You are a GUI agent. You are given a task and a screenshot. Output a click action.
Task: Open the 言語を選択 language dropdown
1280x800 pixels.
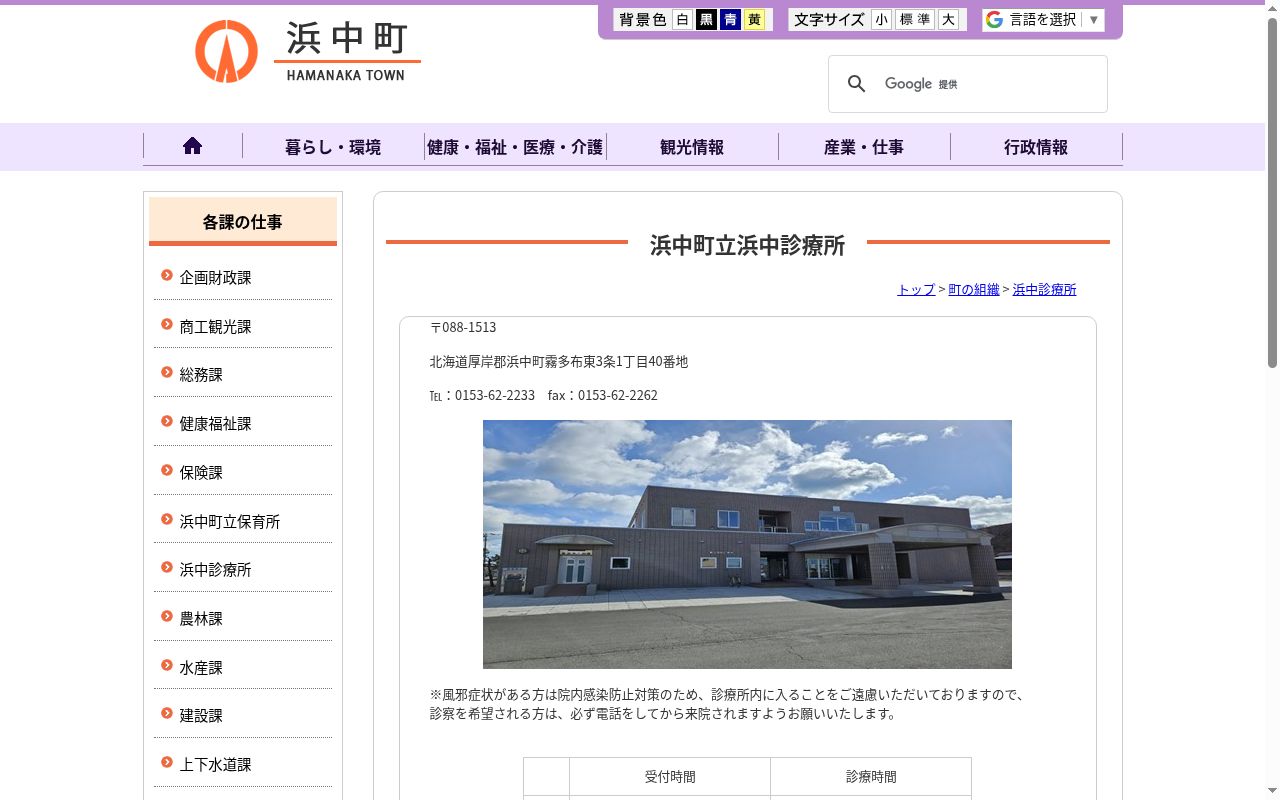point(1043,20)
